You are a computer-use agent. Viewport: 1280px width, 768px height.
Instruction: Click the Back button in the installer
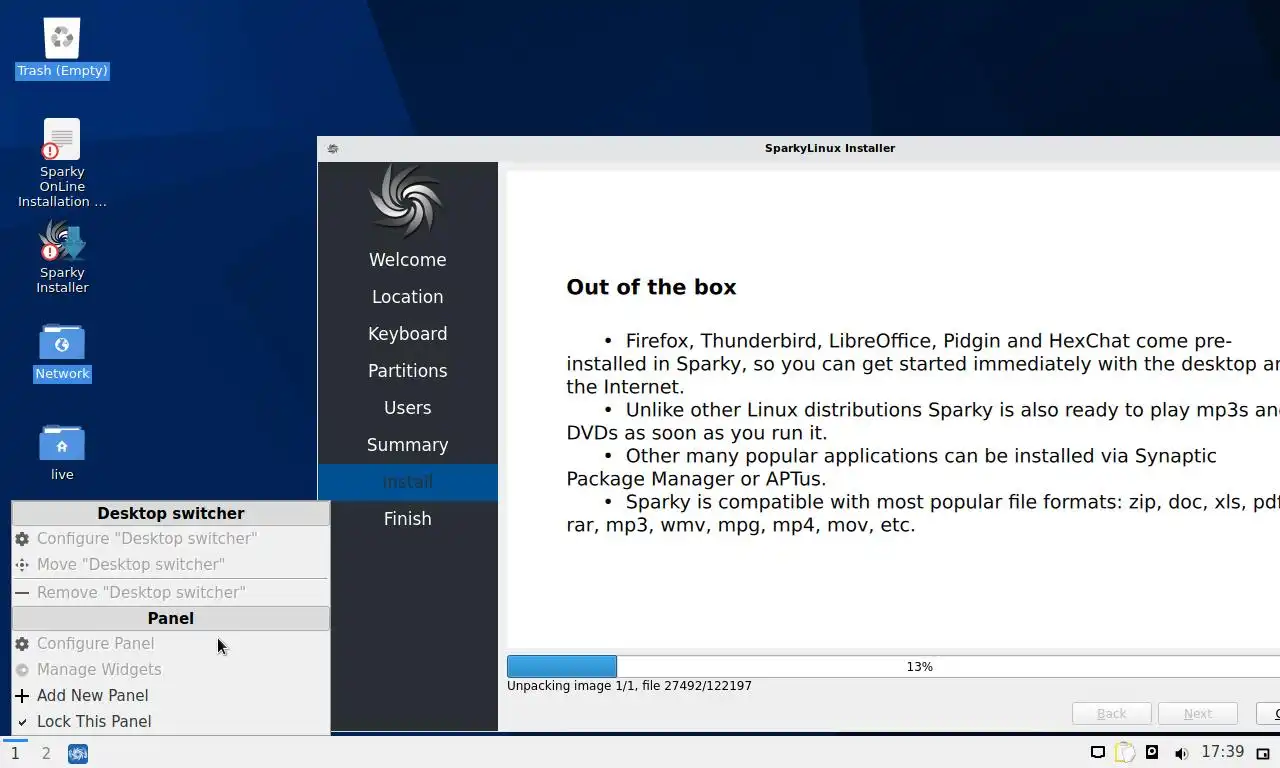(x=1112, y=713)
